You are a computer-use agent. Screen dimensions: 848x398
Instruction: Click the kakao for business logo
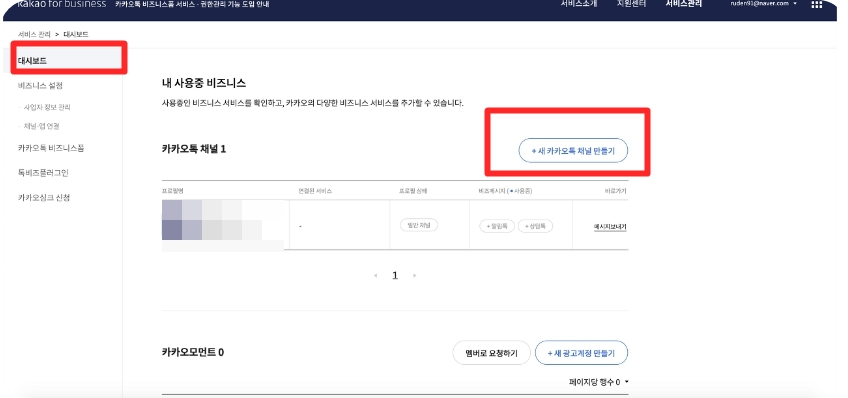(x=62, y=4)
